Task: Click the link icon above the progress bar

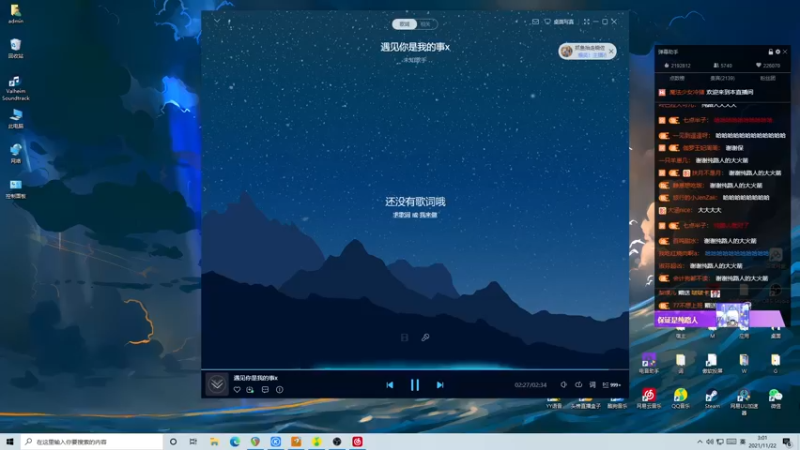Action: click(425, 337)
